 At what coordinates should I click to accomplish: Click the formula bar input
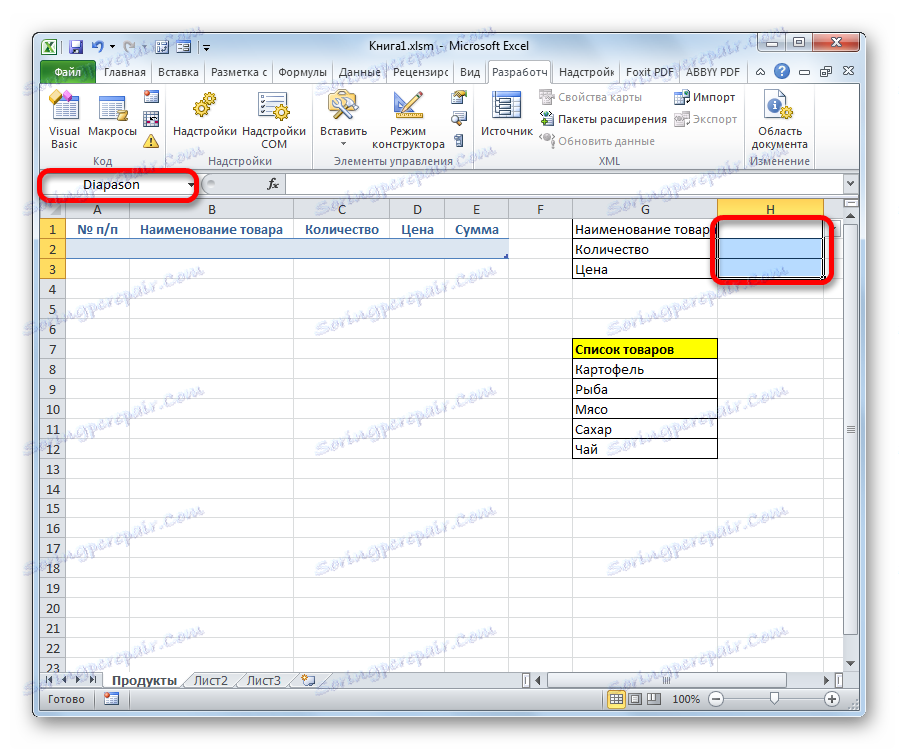tap(564, 184)
